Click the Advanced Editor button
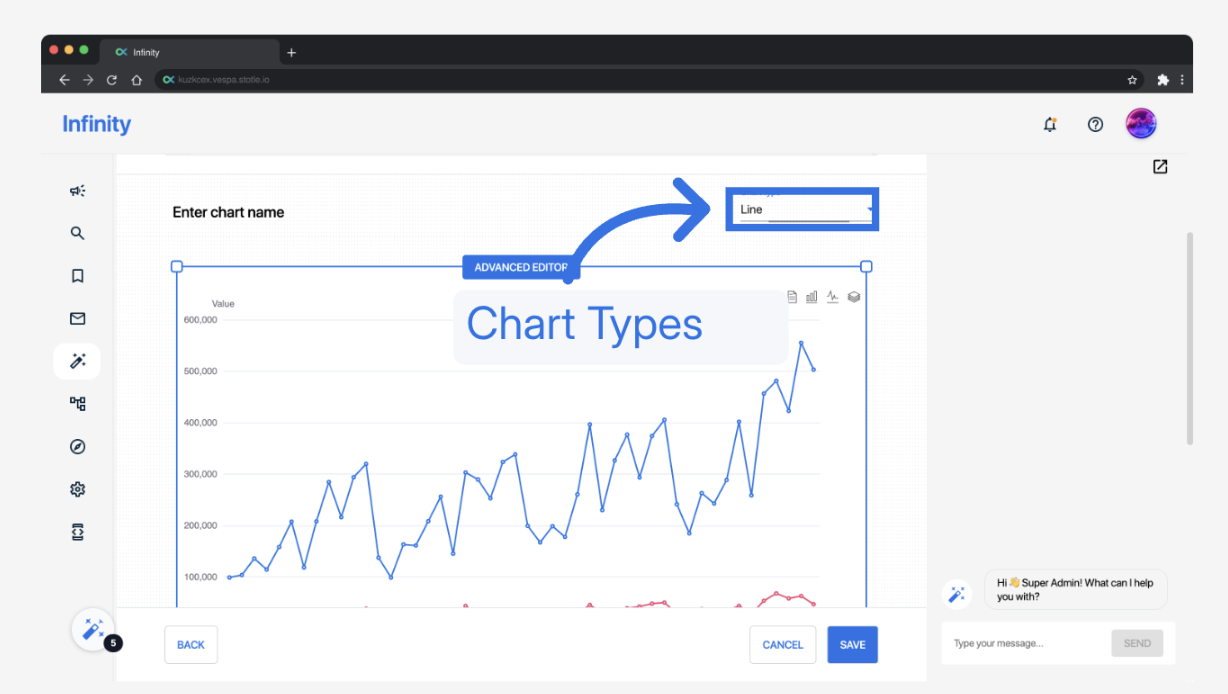The image size is (1228, 694). [x=520, y=267]
